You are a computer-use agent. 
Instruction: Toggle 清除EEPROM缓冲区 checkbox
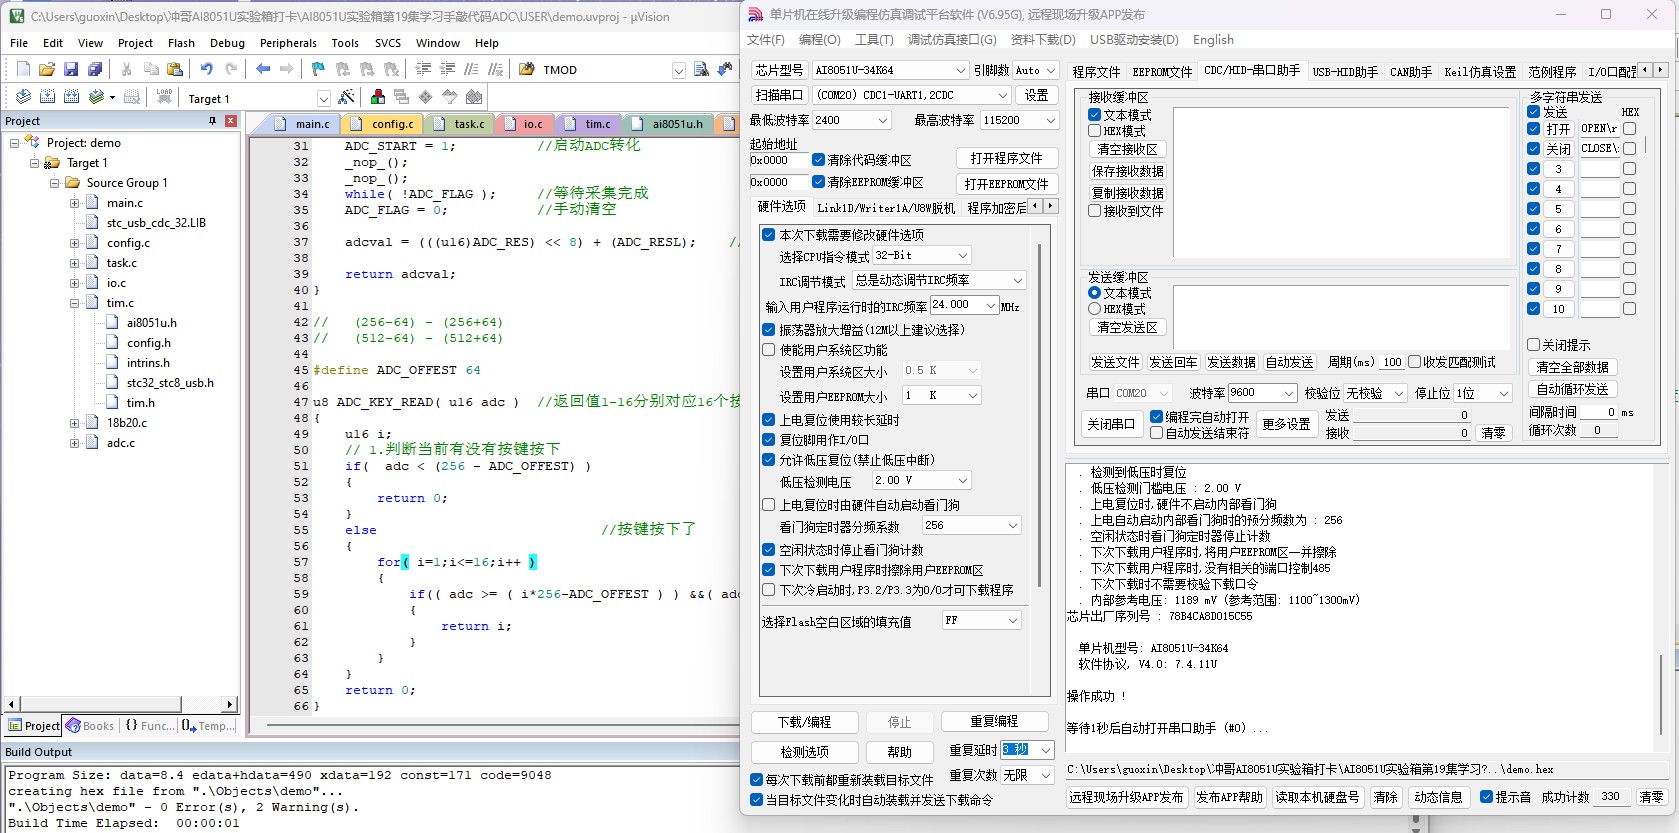click(818, 182)
